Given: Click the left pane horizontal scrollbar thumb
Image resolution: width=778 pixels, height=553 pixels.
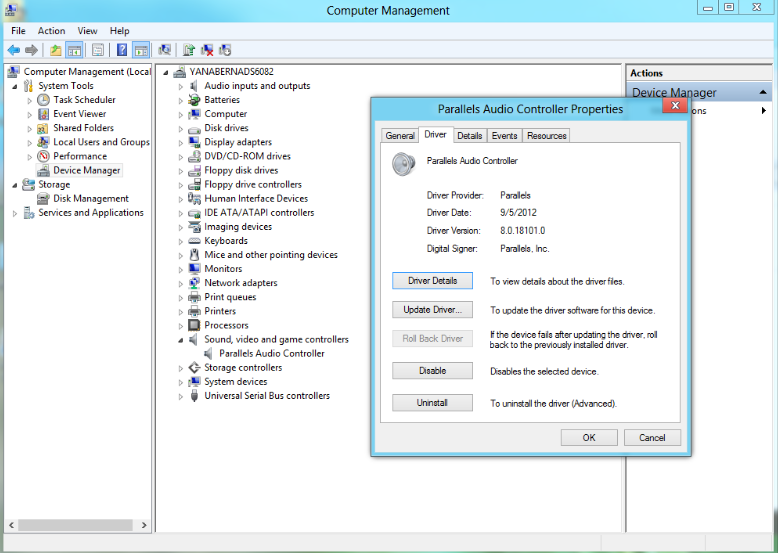Looking at the screenshot, I should point(75,525).
